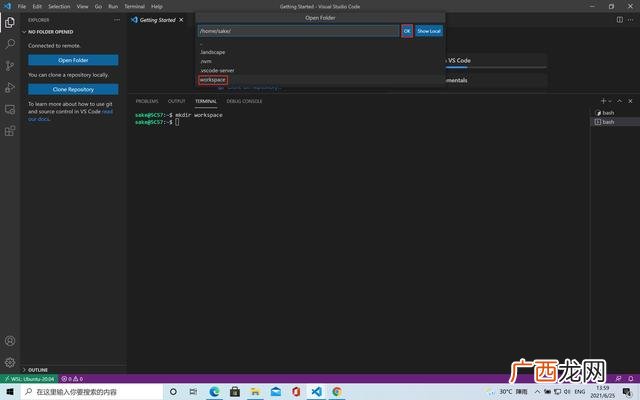Click the Clone Repository button

[x=73, y=89]
